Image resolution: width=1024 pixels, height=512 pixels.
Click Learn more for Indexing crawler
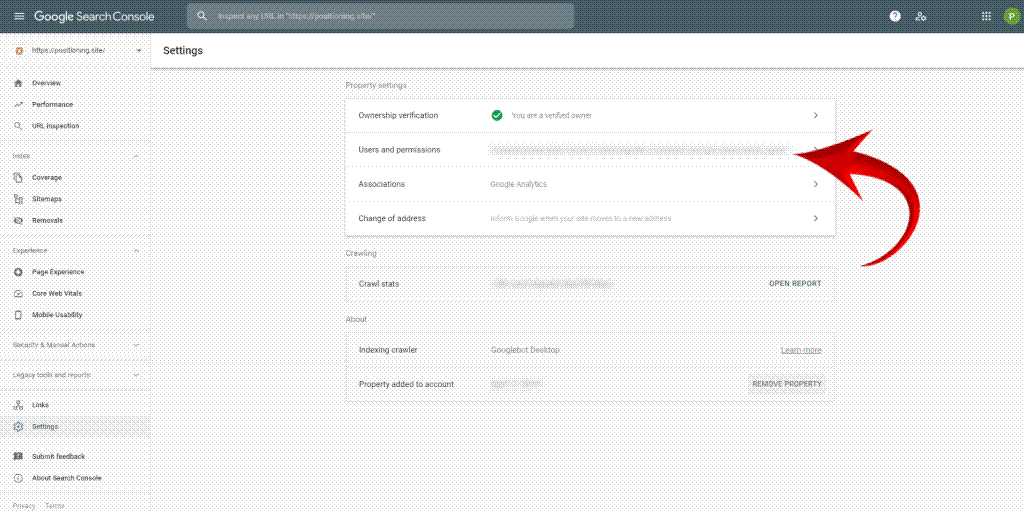click(801, 350)
